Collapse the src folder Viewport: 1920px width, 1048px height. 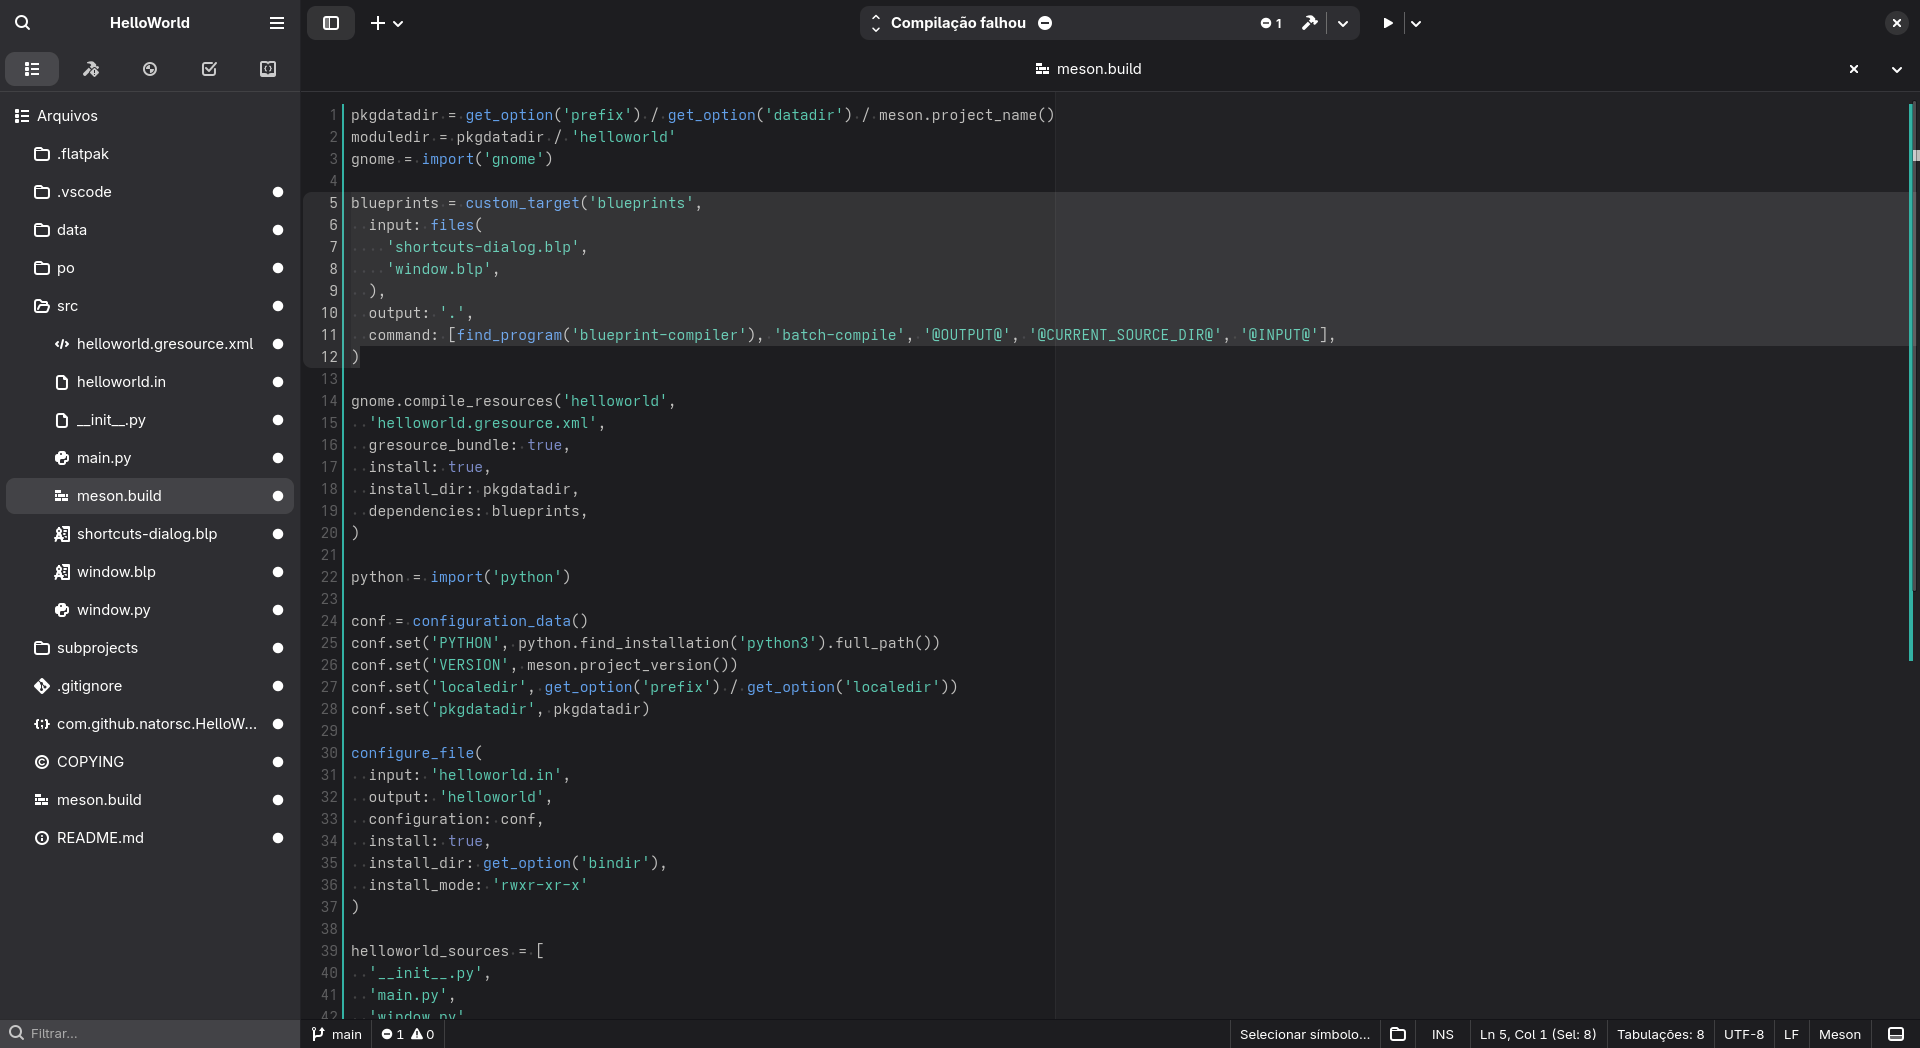(x=150, y=306)
